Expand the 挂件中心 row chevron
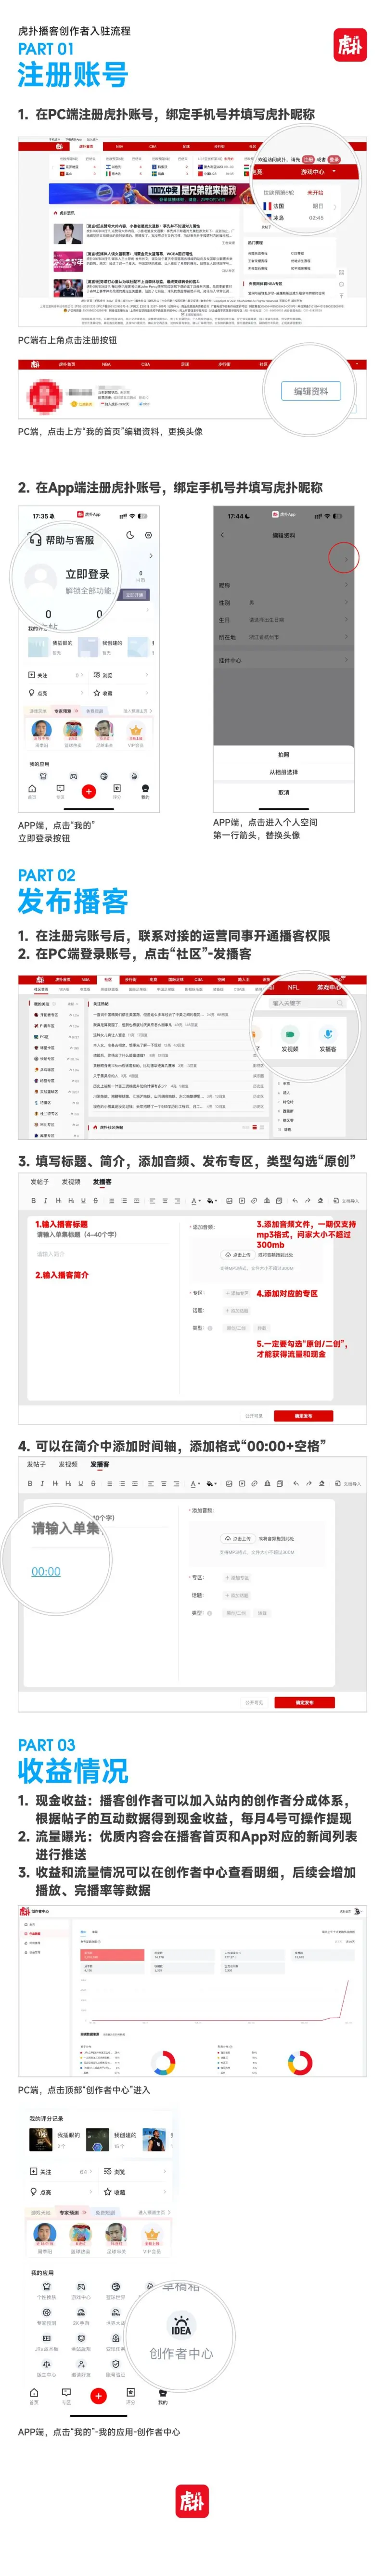 click(346, 660)
